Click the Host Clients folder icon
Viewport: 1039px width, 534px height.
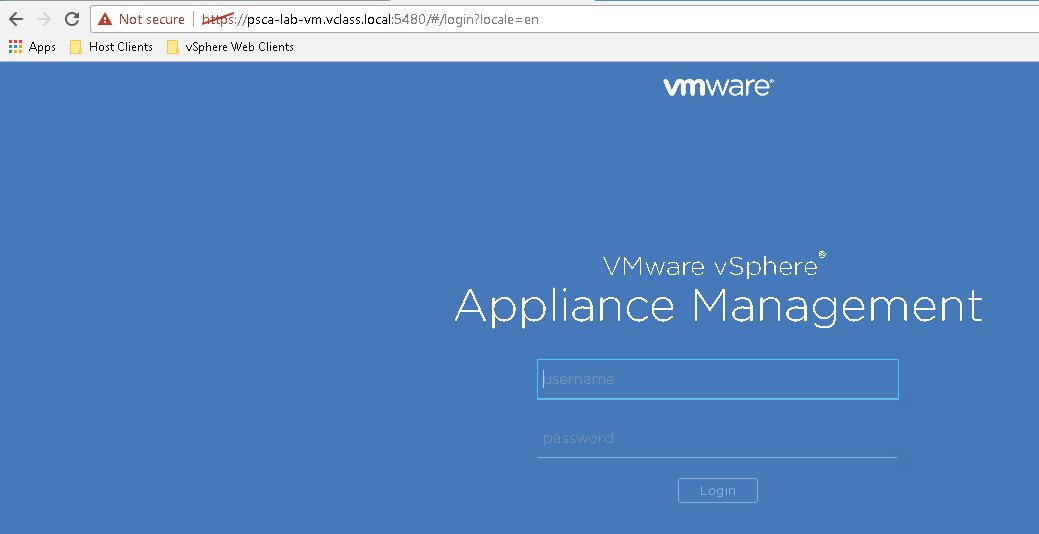click(76, 47)
